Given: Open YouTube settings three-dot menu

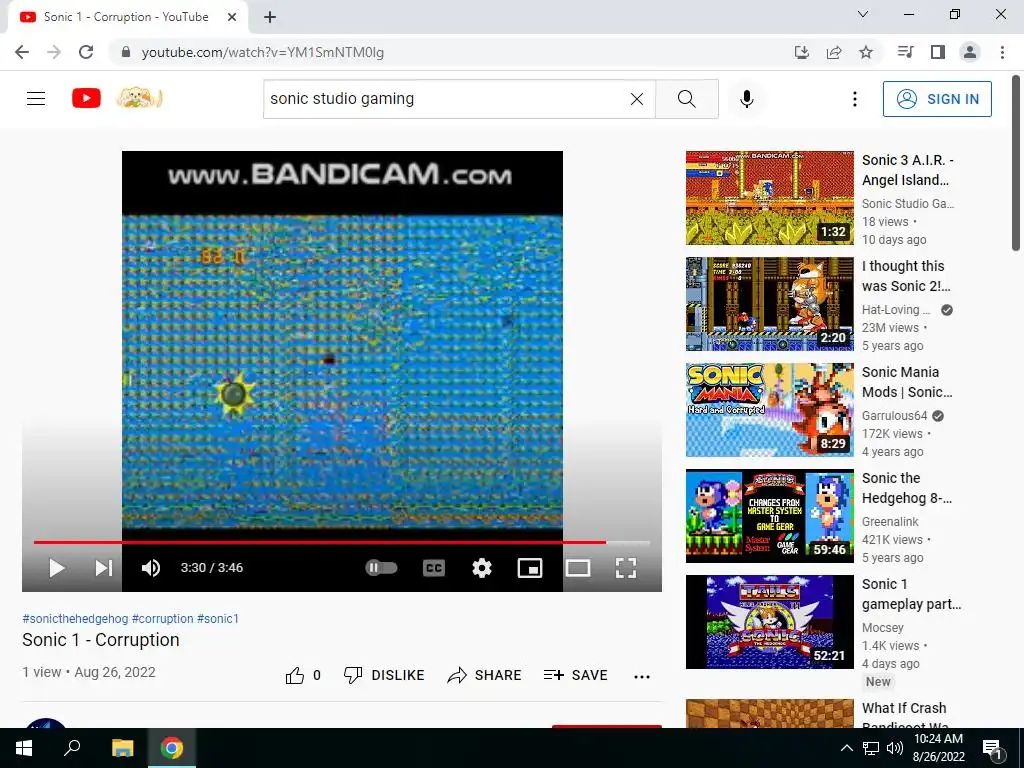Looking at the screenshot, I should 855,99.
